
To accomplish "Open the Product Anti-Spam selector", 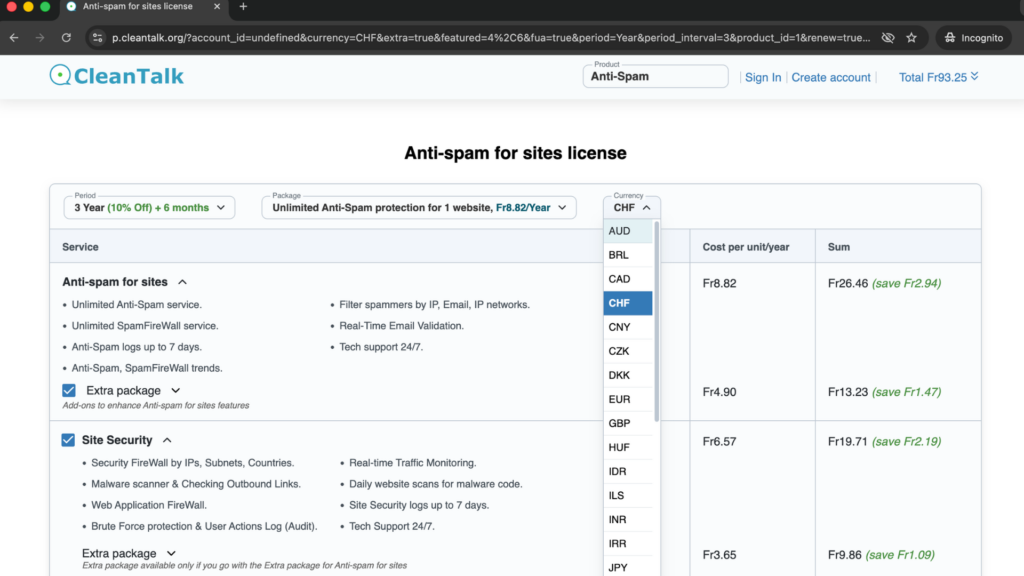I will pos(655,76).
